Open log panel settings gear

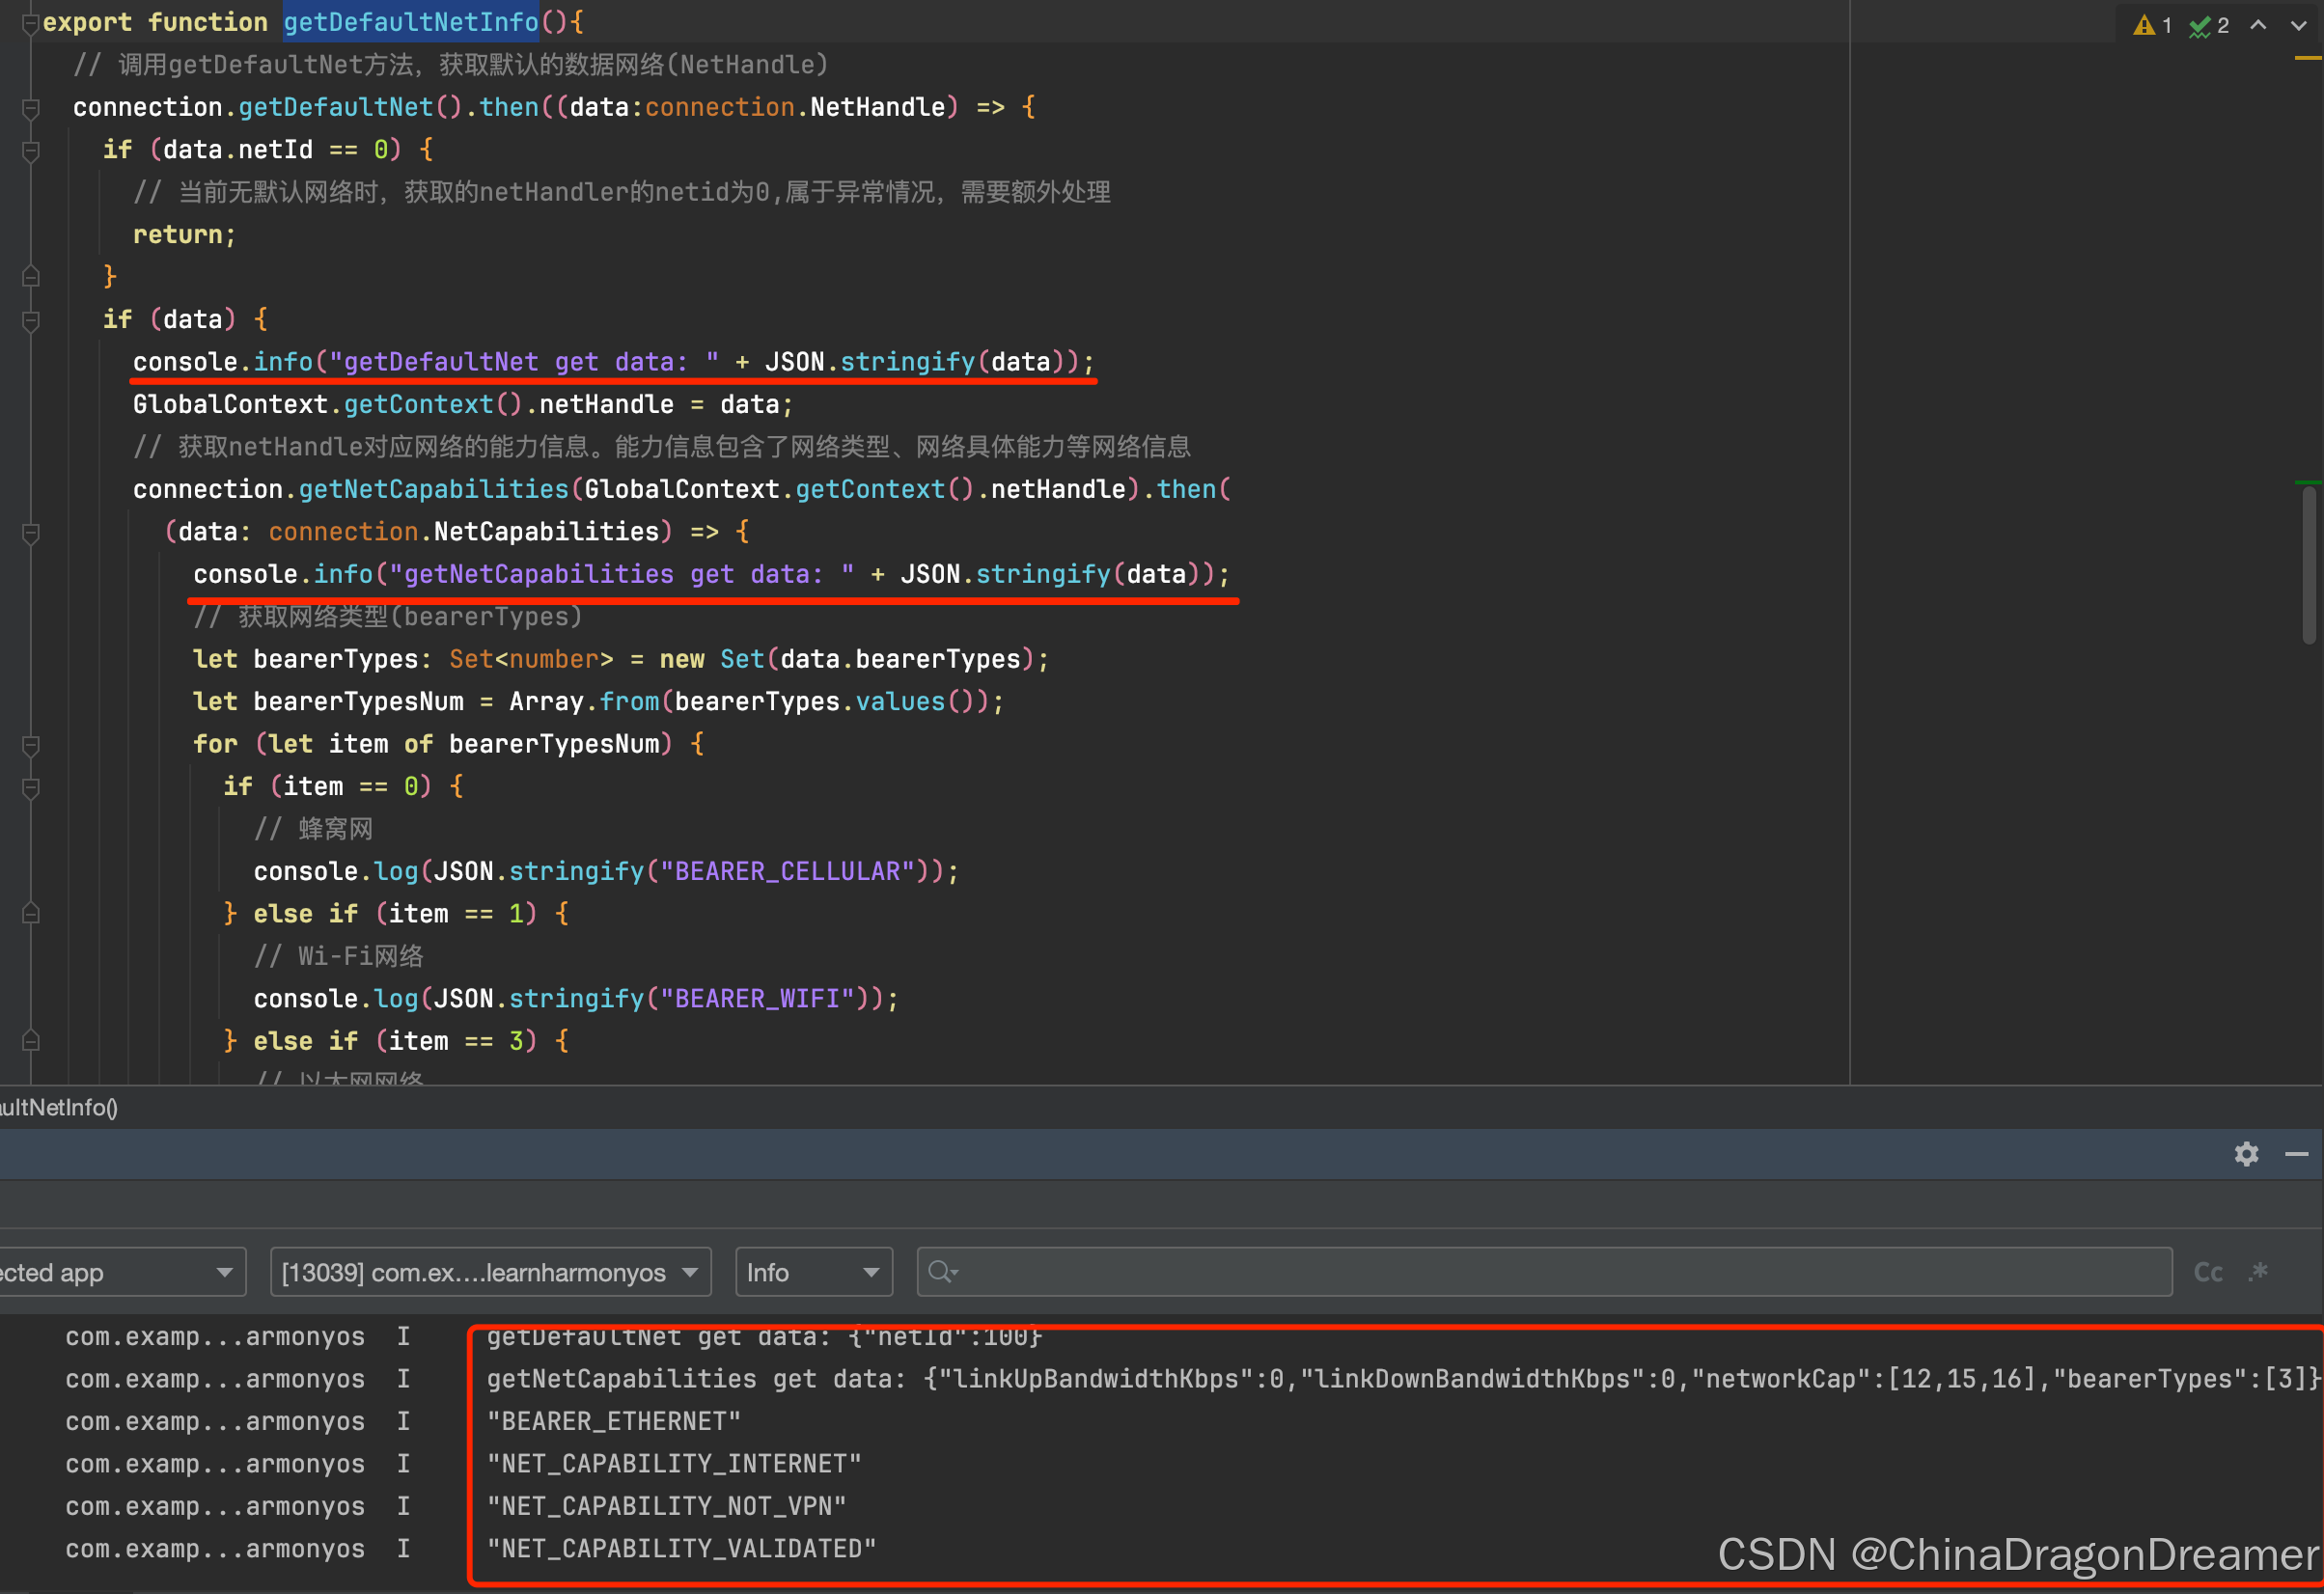[x=2246, y=1154]
